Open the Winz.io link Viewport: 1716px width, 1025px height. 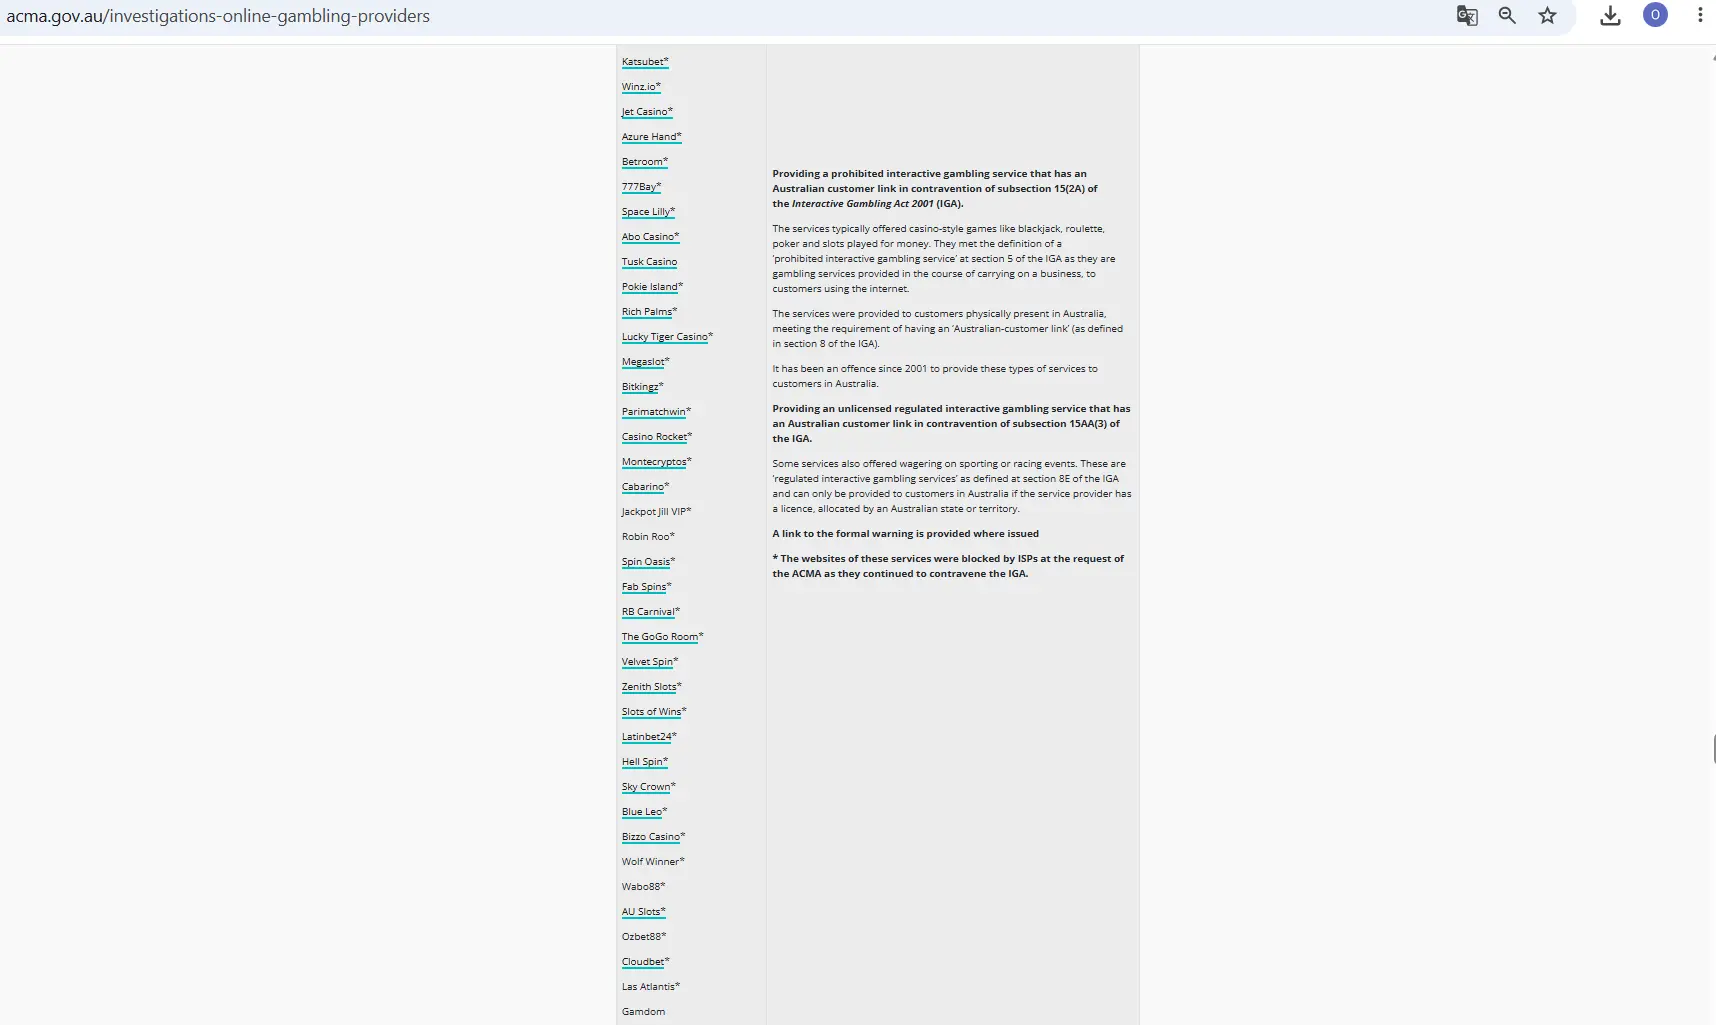[641, 87]
